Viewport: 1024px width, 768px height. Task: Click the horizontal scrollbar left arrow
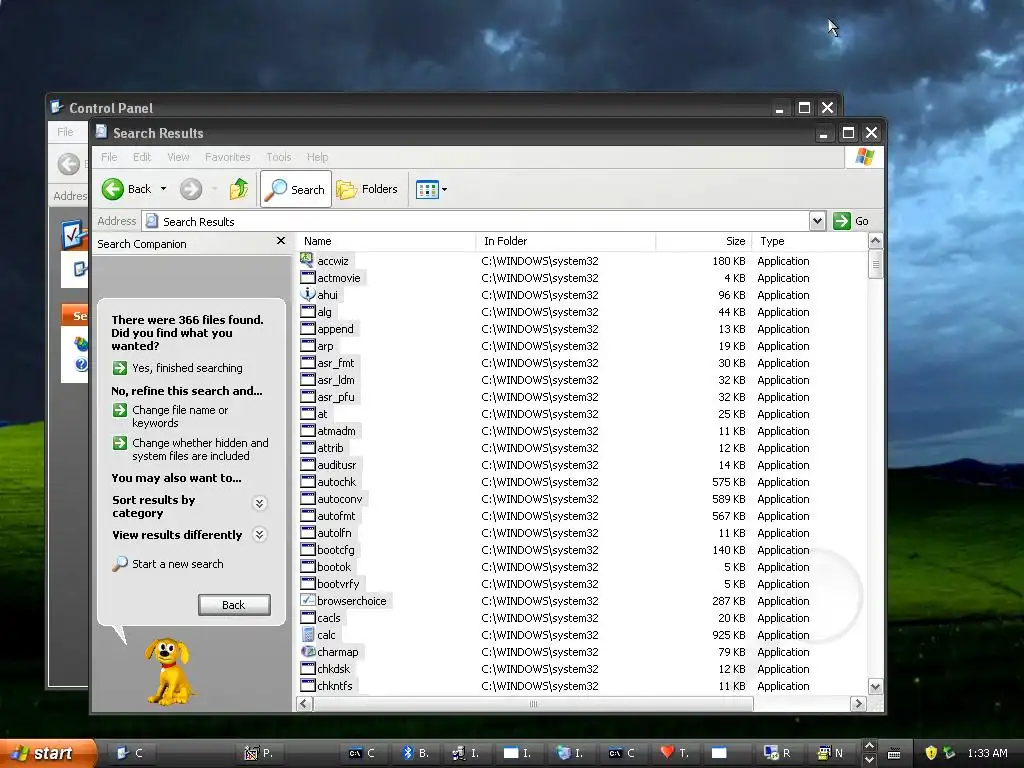tap(304, 703)
